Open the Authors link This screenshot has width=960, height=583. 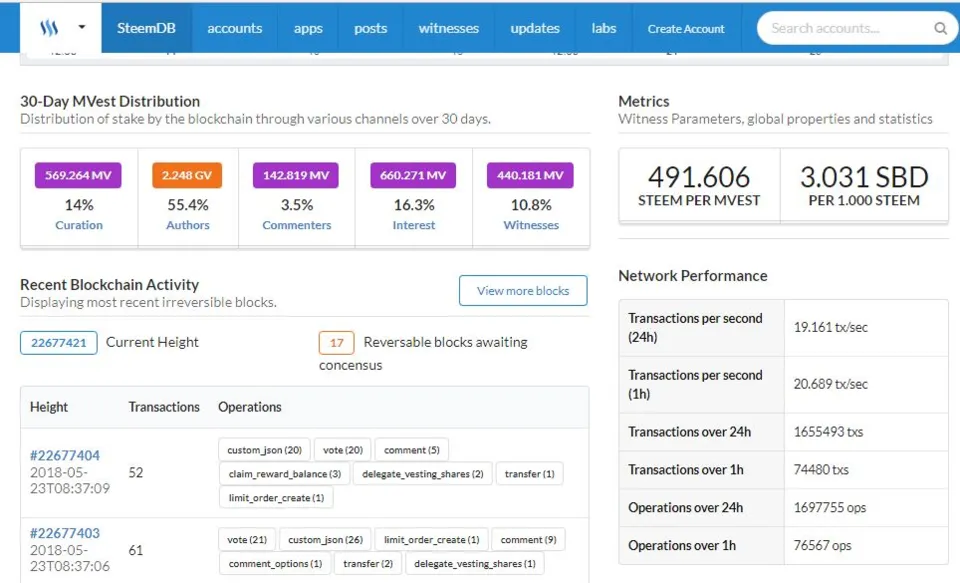click(187, 225)
